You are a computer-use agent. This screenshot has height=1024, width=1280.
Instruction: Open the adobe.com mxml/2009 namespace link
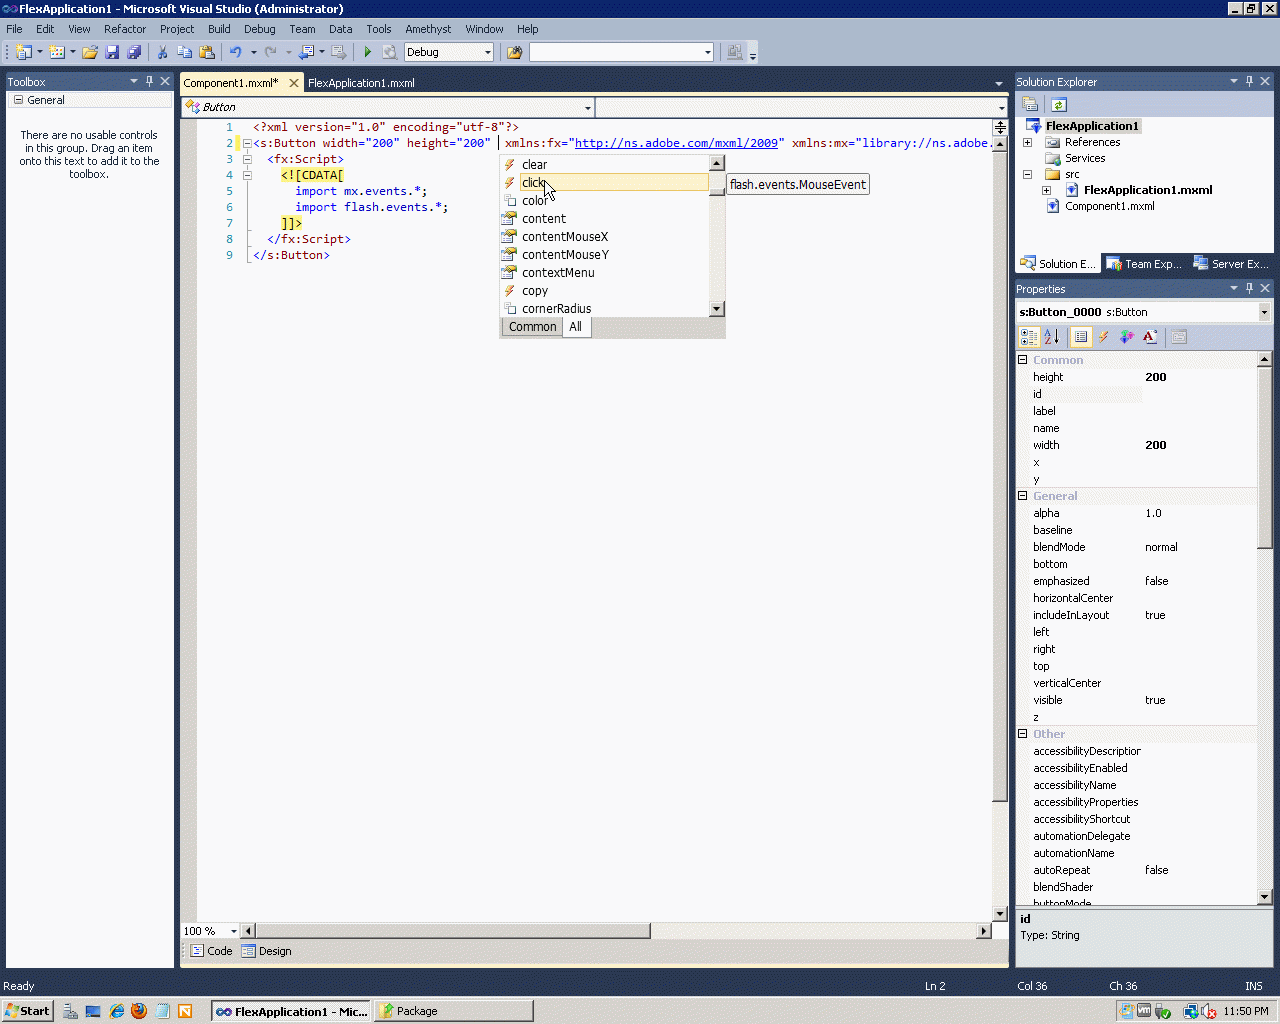(676, 143)
